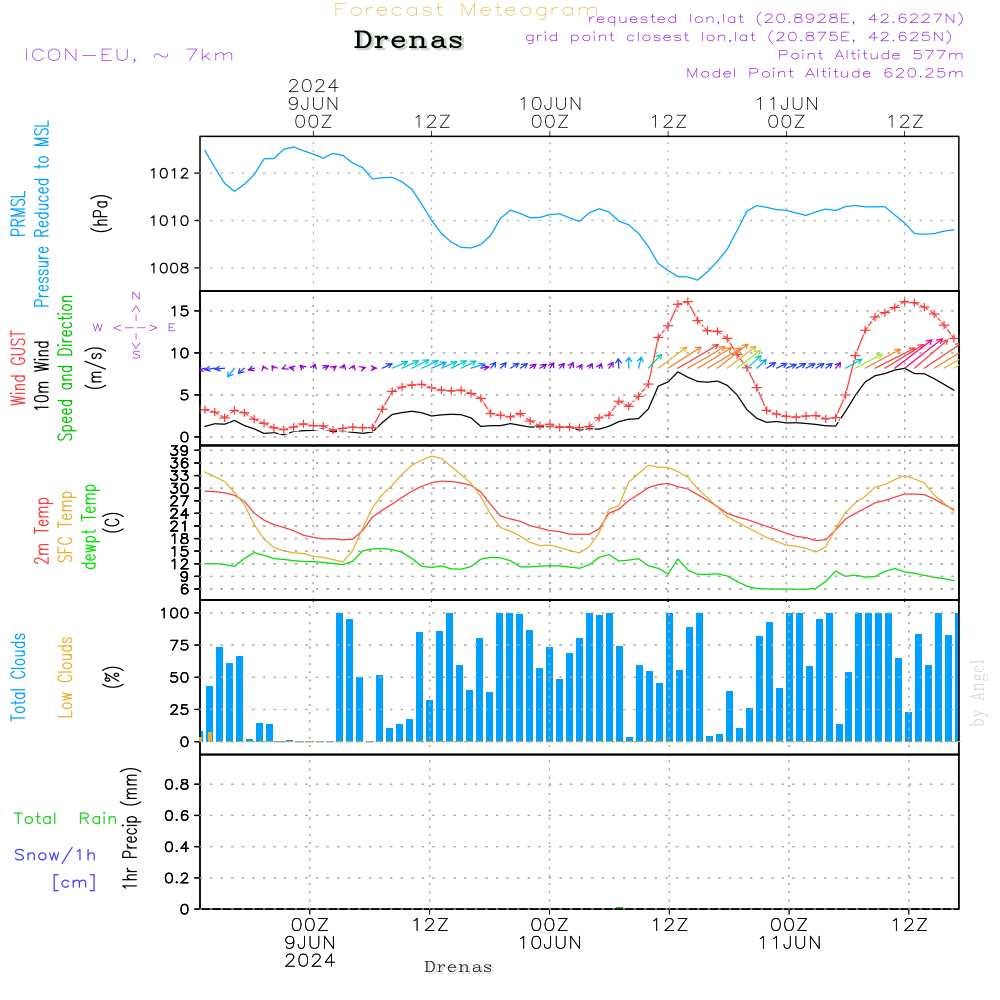1000x1000 pixels.
Task: Click the "10JUN" date label on the top axis
Action: 550,103
